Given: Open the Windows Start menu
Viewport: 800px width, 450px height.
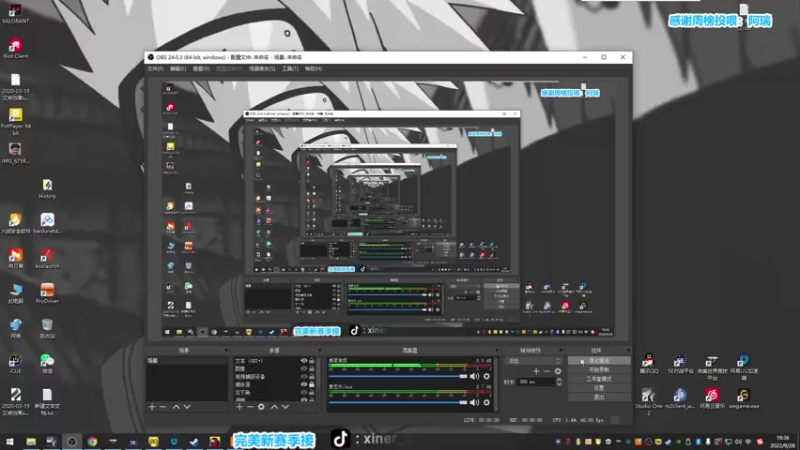Looking at the screenshot, I should tap(9, 441).
